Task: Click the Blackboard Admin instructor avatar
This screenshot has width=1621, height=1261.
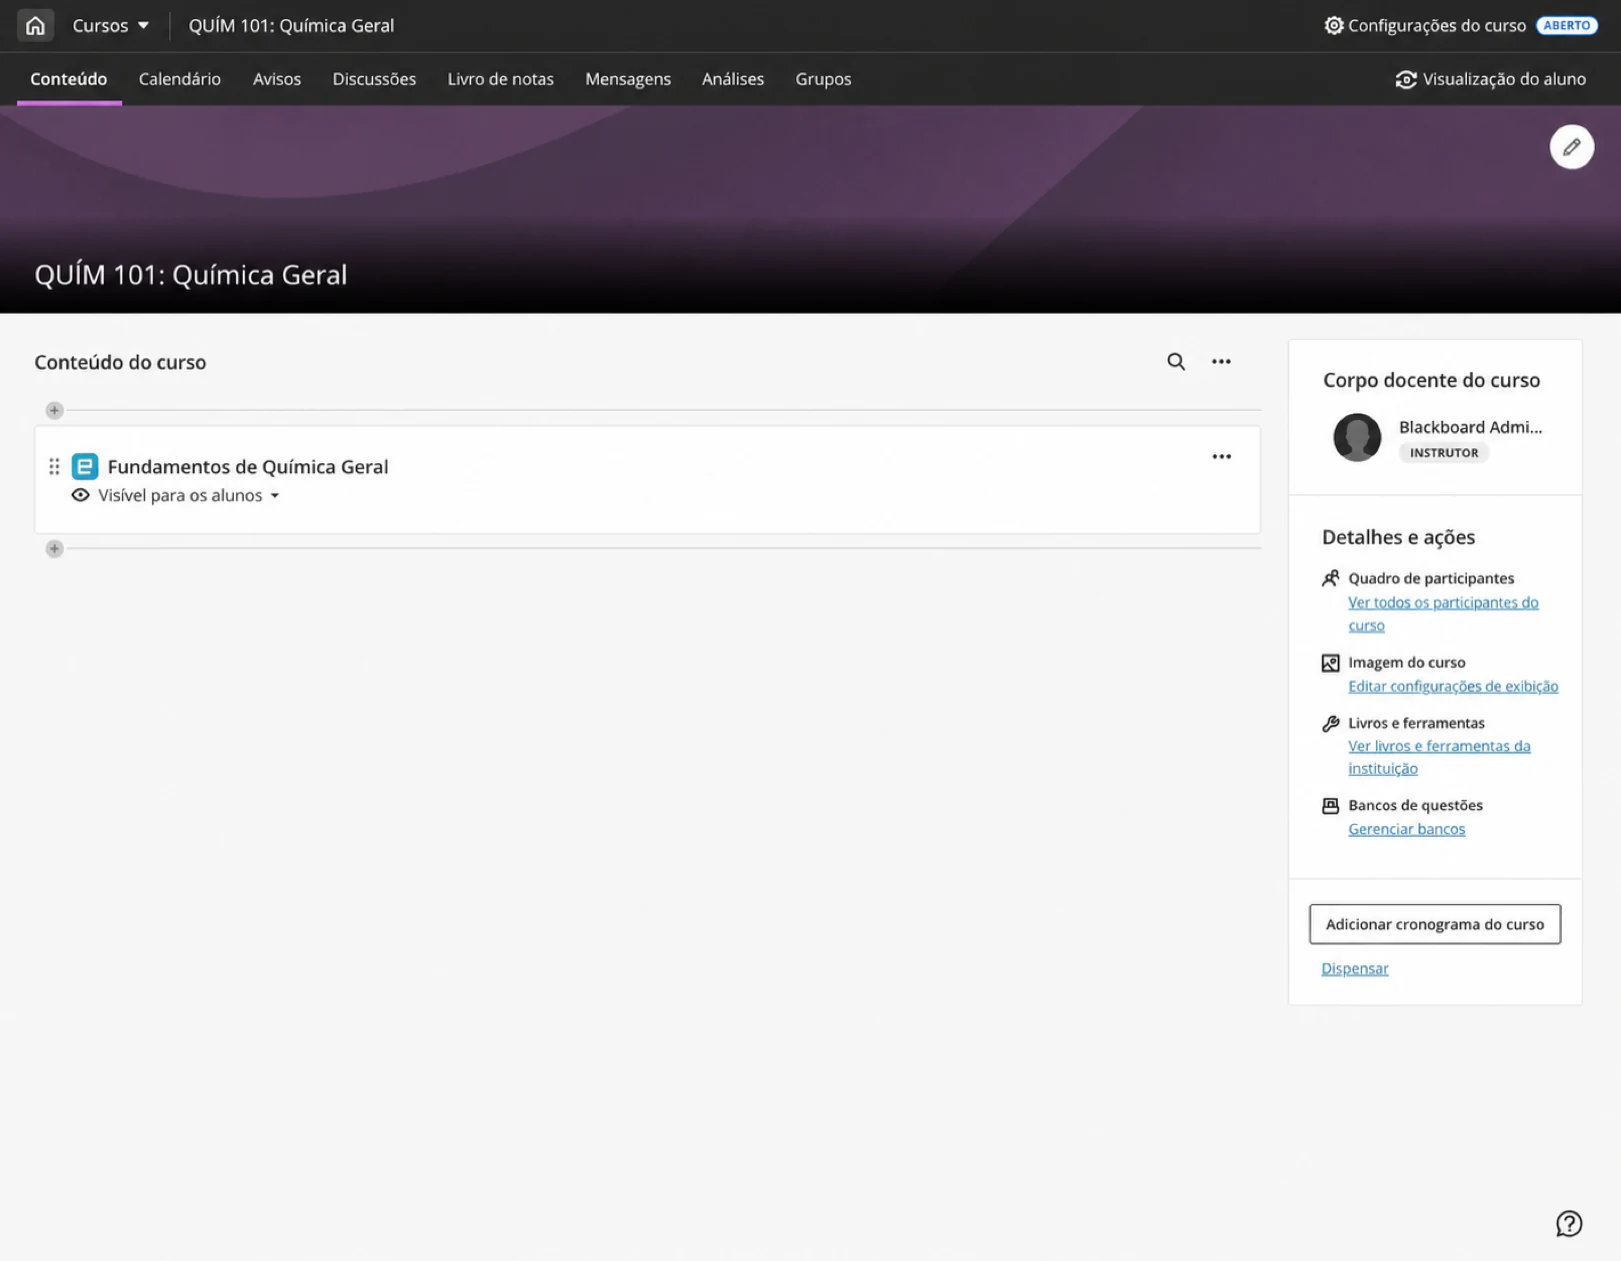Action: point(1357,437)
